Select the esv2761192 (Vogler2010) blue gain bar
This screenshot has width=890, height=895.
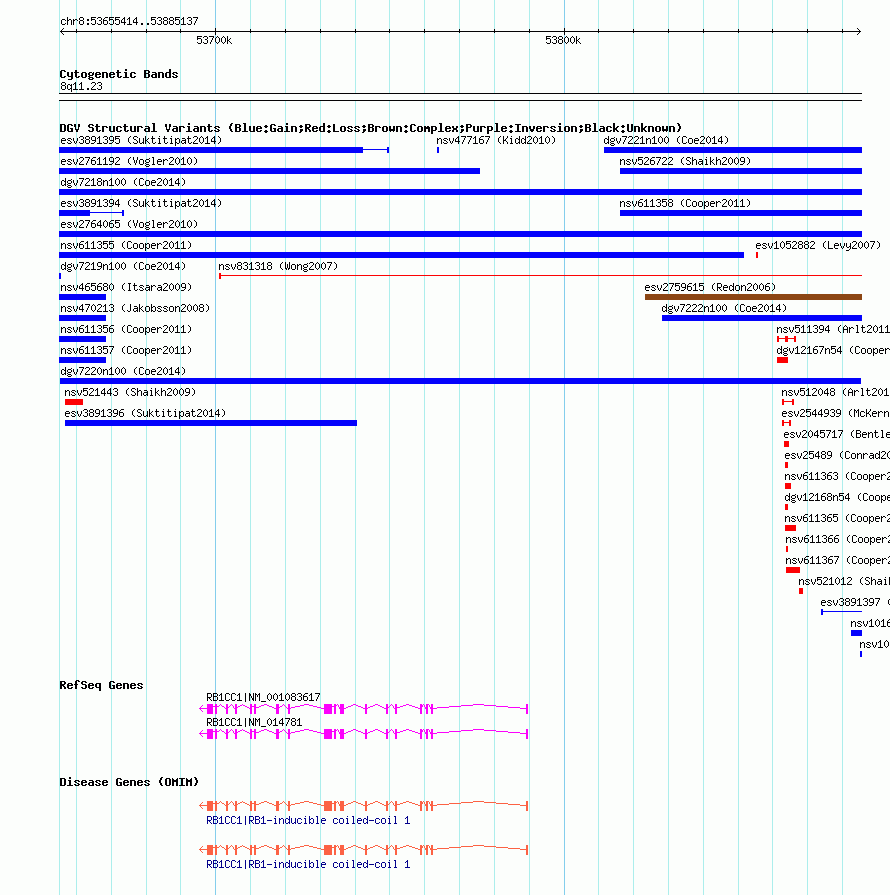(x=269, y=171)
